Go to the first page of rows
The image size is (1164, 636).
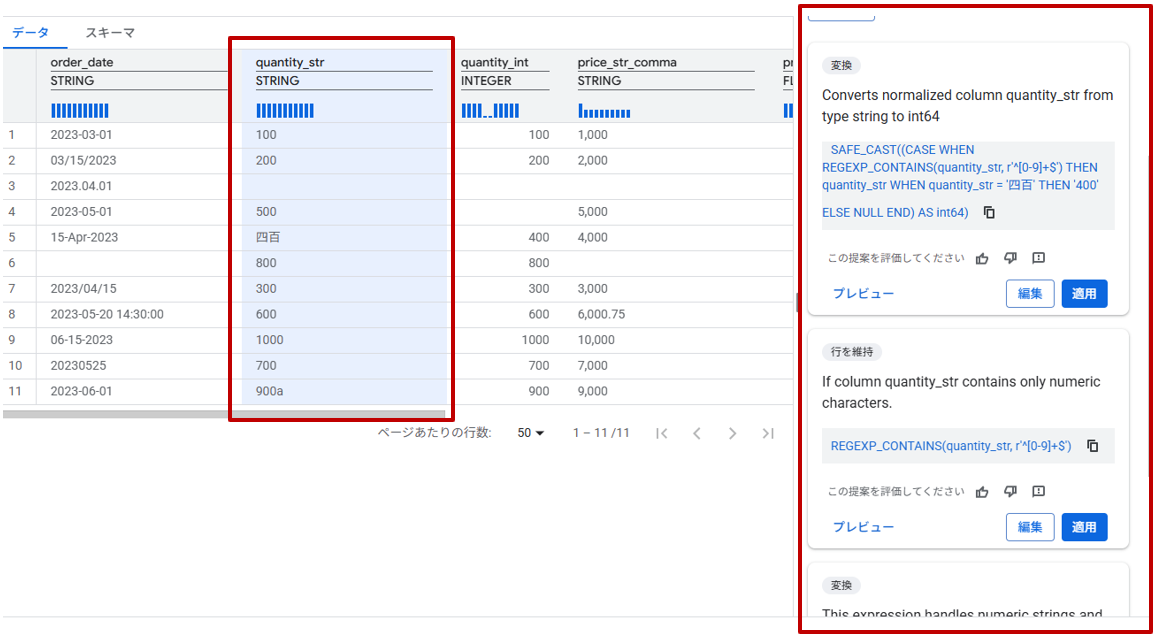pyautogui.click(x=661, y=433)
